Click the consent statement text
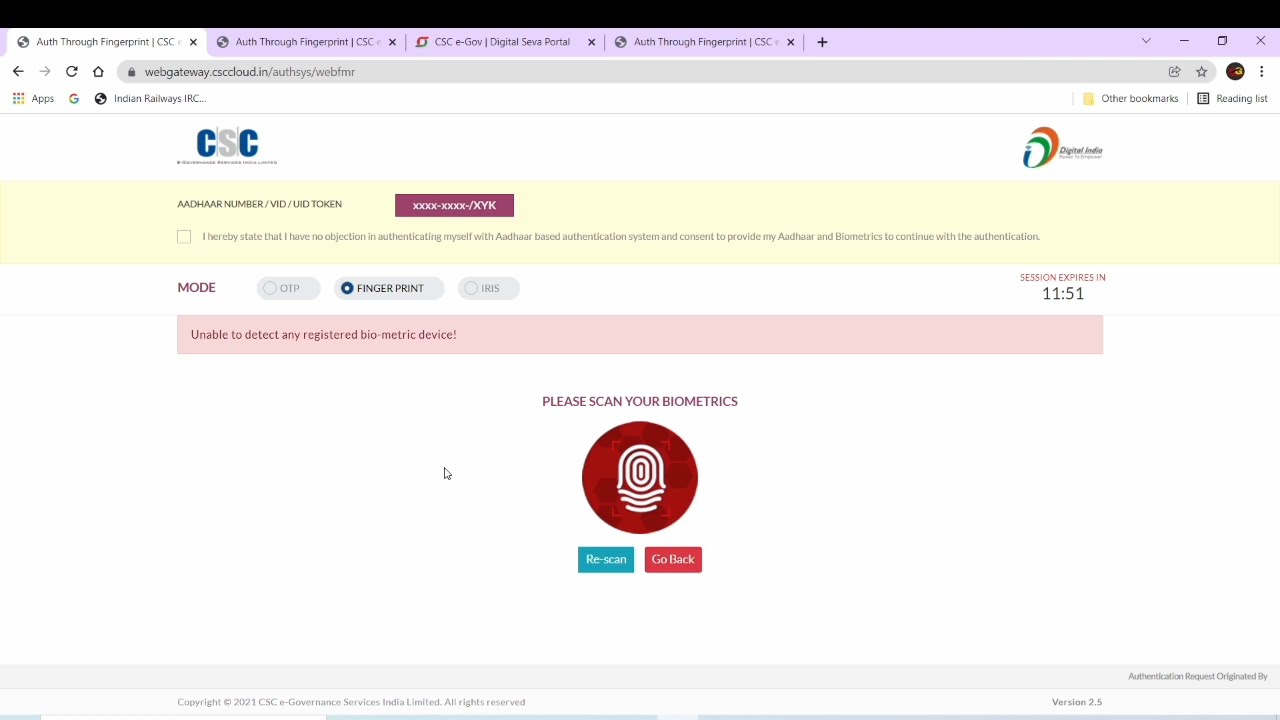The height and width of the screenshot is (720, 1280). click(x=621, y=237)
